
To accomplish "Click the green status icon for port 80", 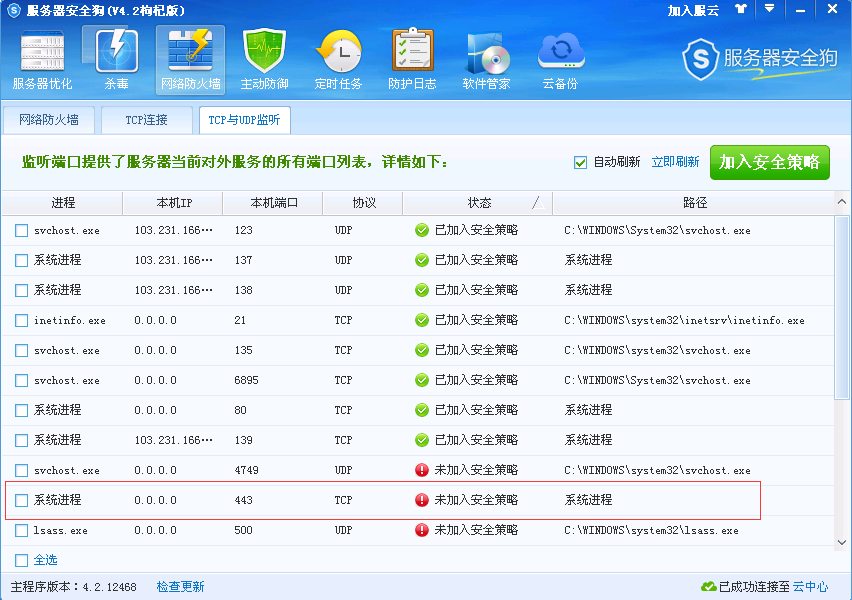I will 422,410.
